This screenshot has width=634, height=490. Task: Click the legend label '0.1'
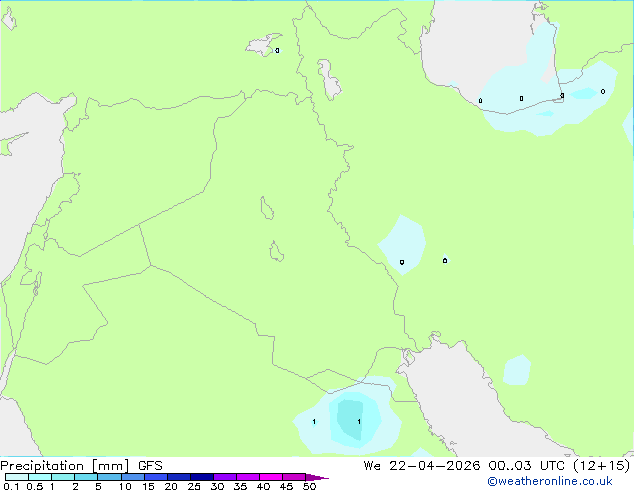pos(11,486)
